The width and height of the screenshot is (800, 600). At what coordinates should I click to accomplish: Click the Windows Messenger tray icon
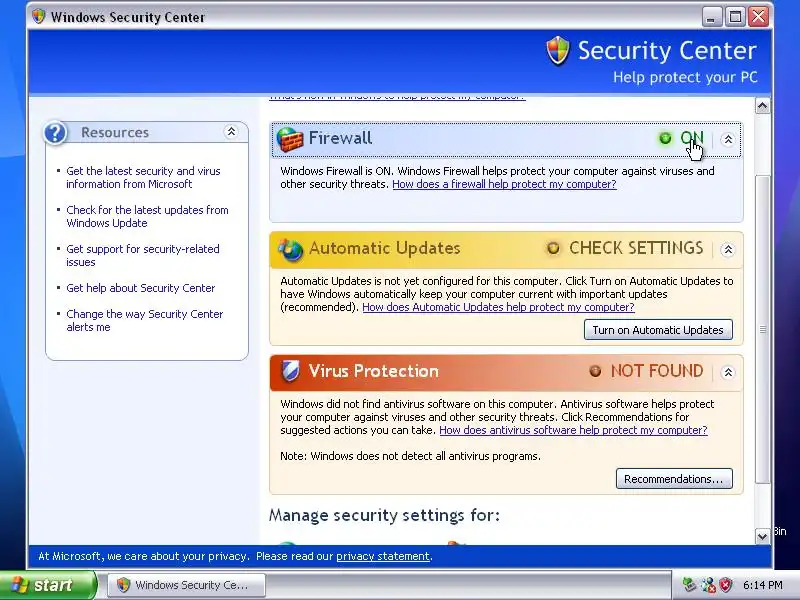tap(708, 585)
